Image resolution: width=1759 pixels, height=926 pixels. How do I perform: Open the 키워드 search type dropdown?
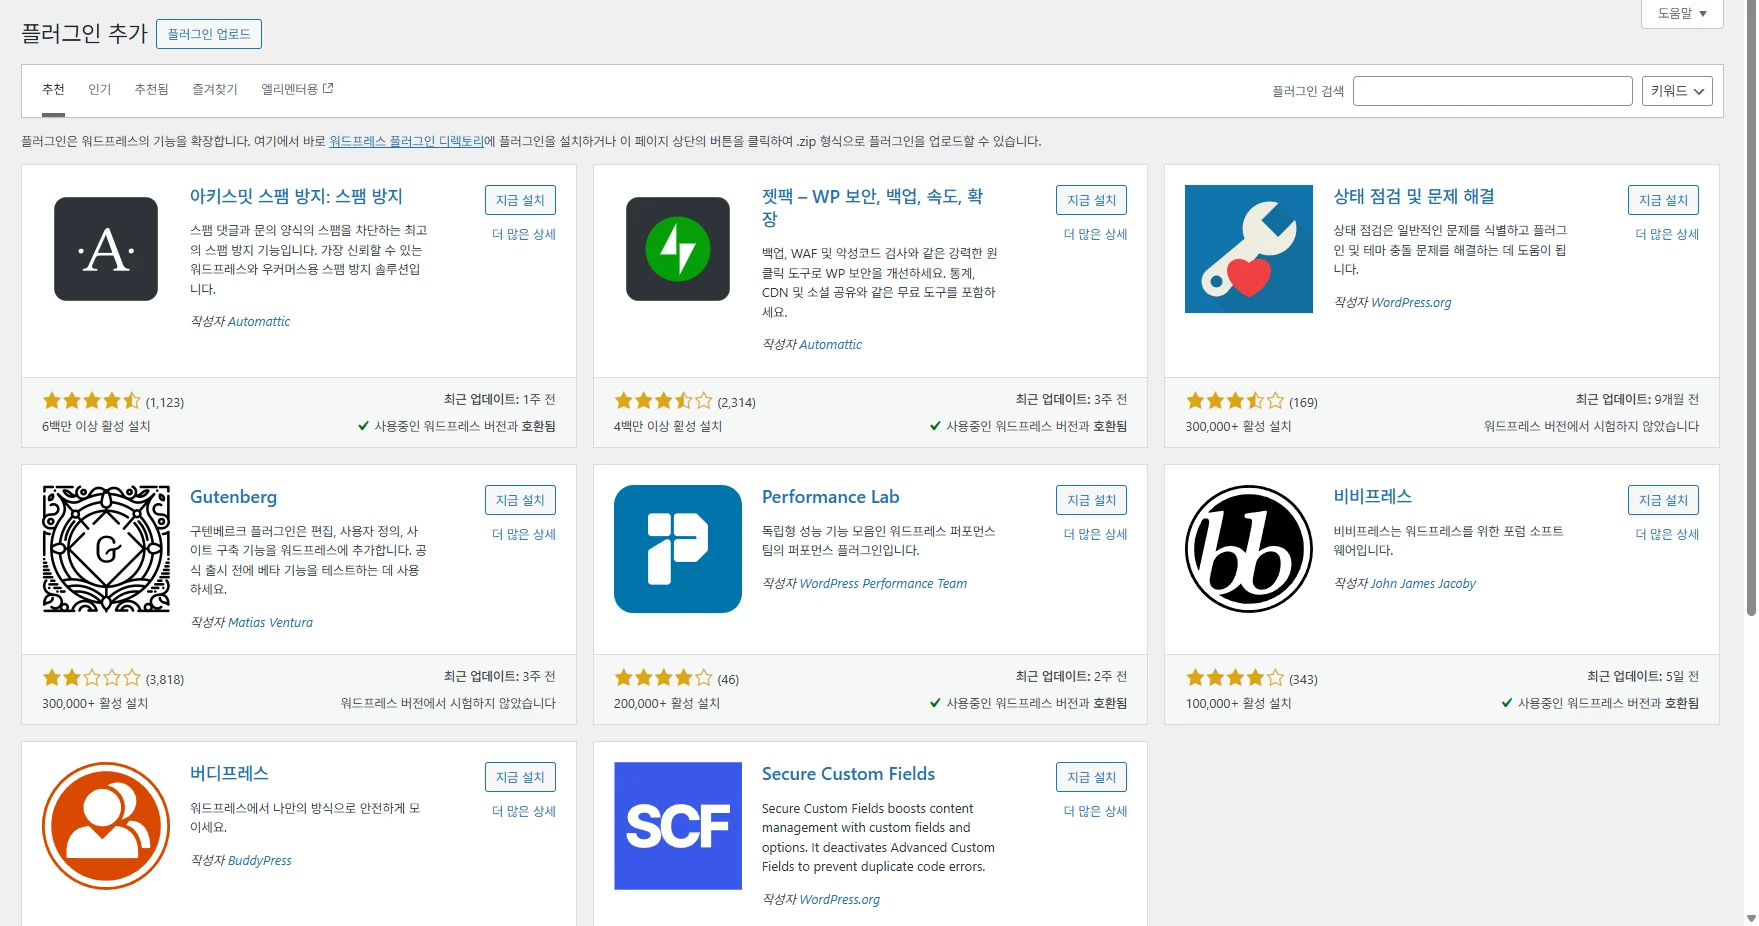1677,91
